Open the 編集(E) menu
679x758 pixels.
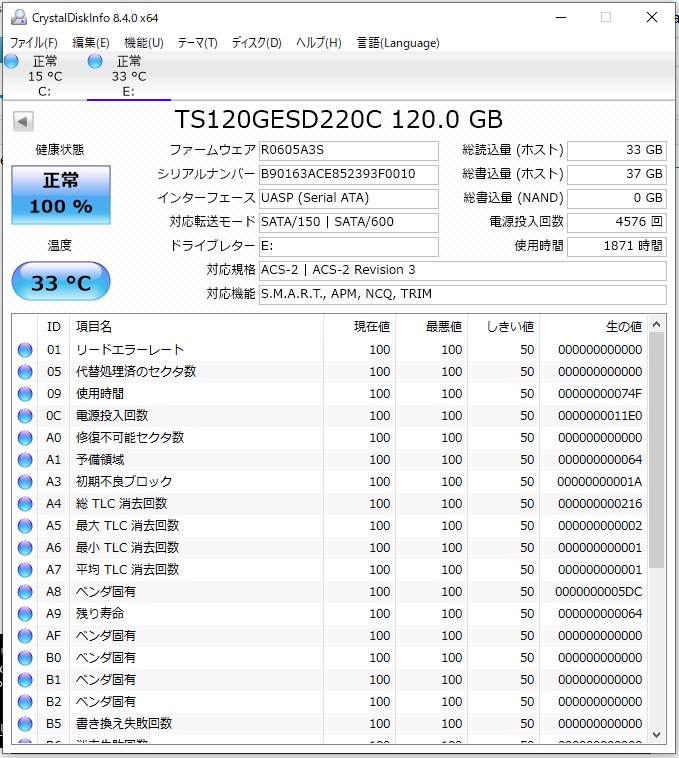coord(91,43)
